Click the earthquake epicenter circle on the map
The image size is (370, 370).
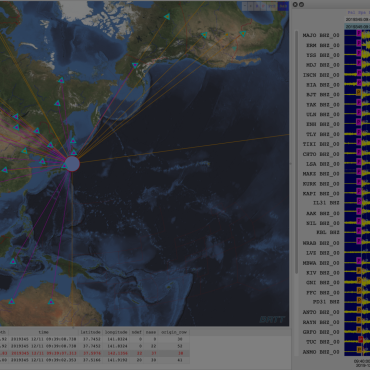(72, 164)
